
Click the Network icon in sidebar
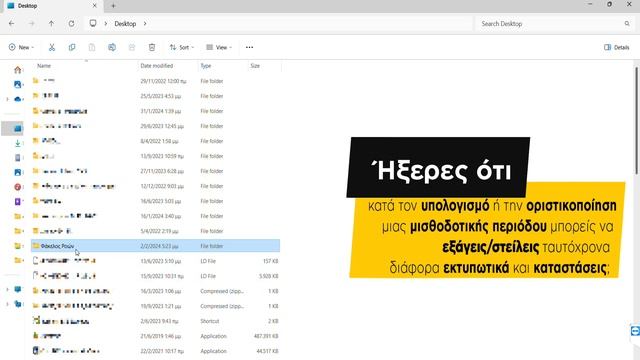18,304
